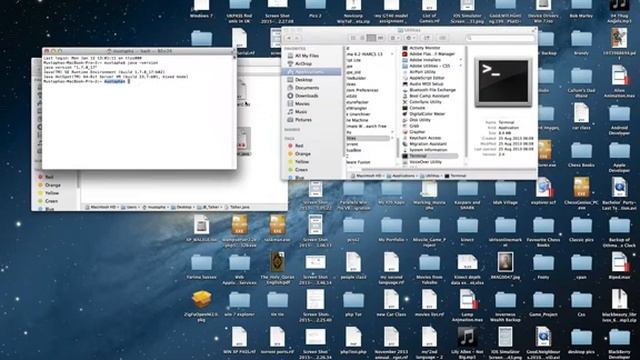
Task: Switch Utilities window to icon view
Action: (353, 38)
